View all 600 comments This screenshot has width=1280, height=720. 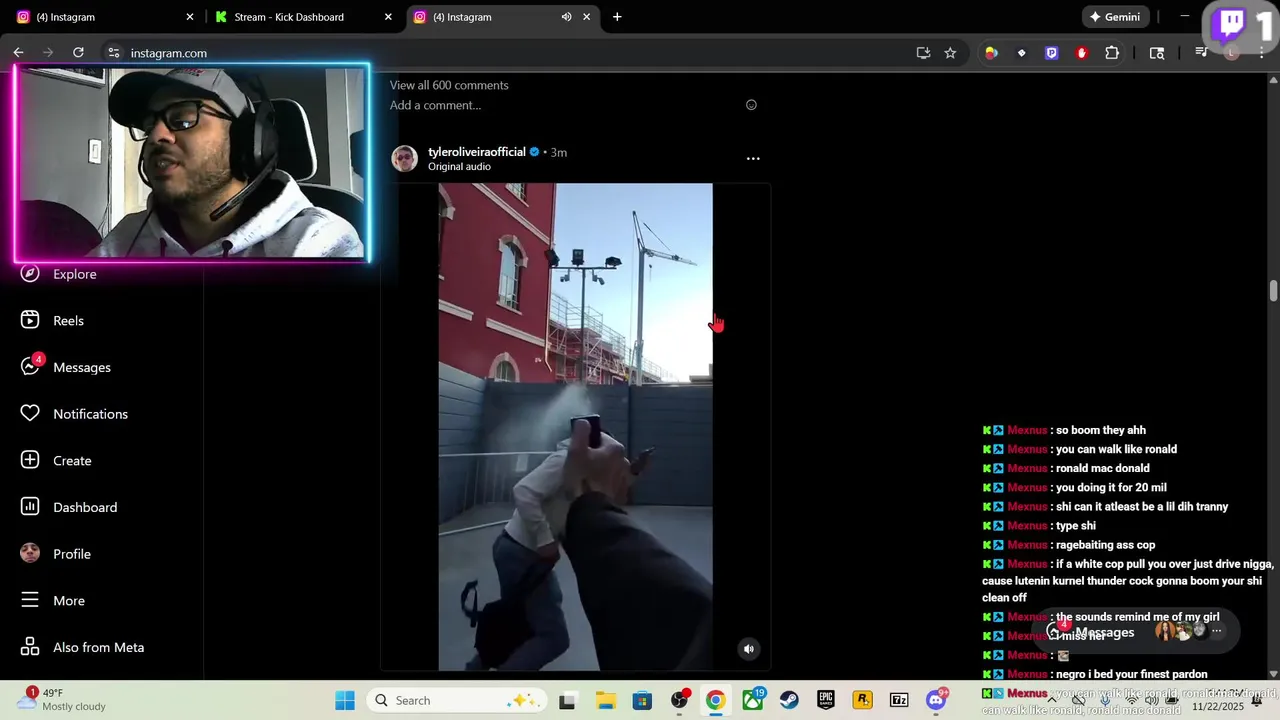point(449,85)
